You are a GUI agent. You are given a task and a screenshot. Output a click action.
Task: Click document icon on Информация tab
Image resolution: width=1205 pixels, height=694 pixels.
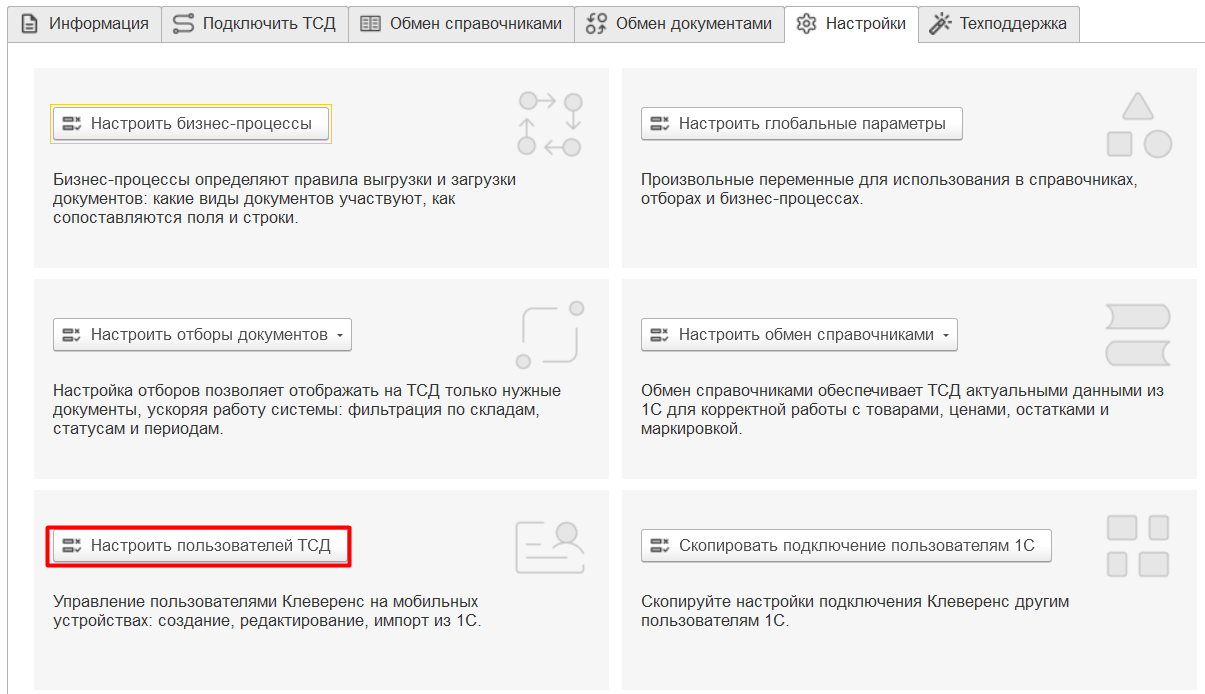(x=29, y=23)
